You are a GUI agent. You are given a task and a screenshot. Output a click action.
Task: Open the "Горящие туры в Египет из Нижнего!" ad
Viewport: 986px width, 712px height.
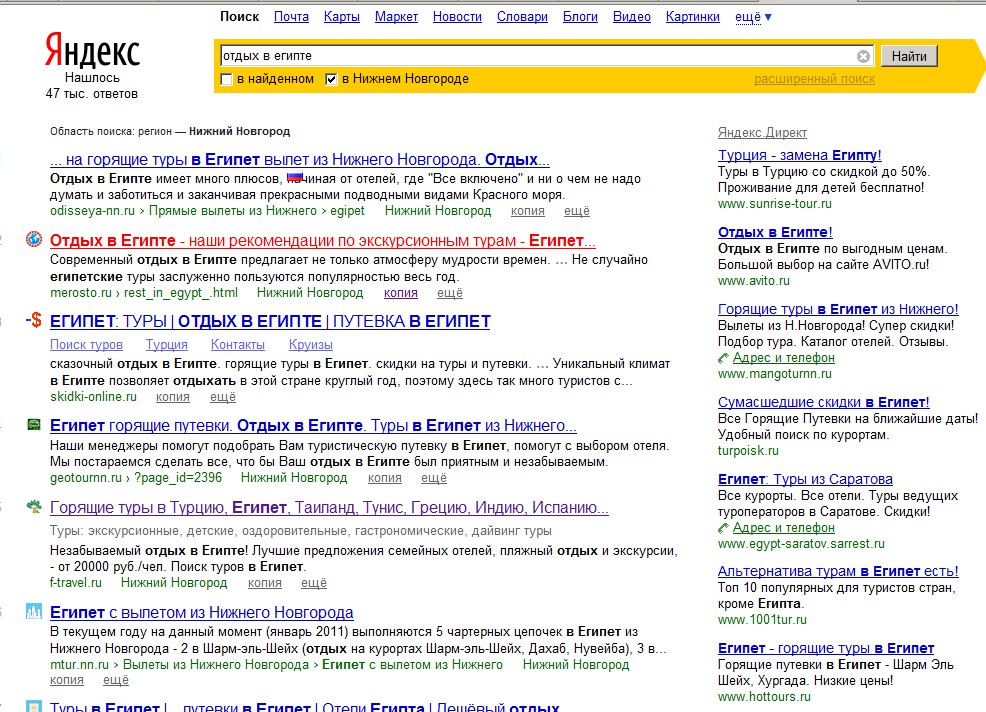[x=838, y=309]
